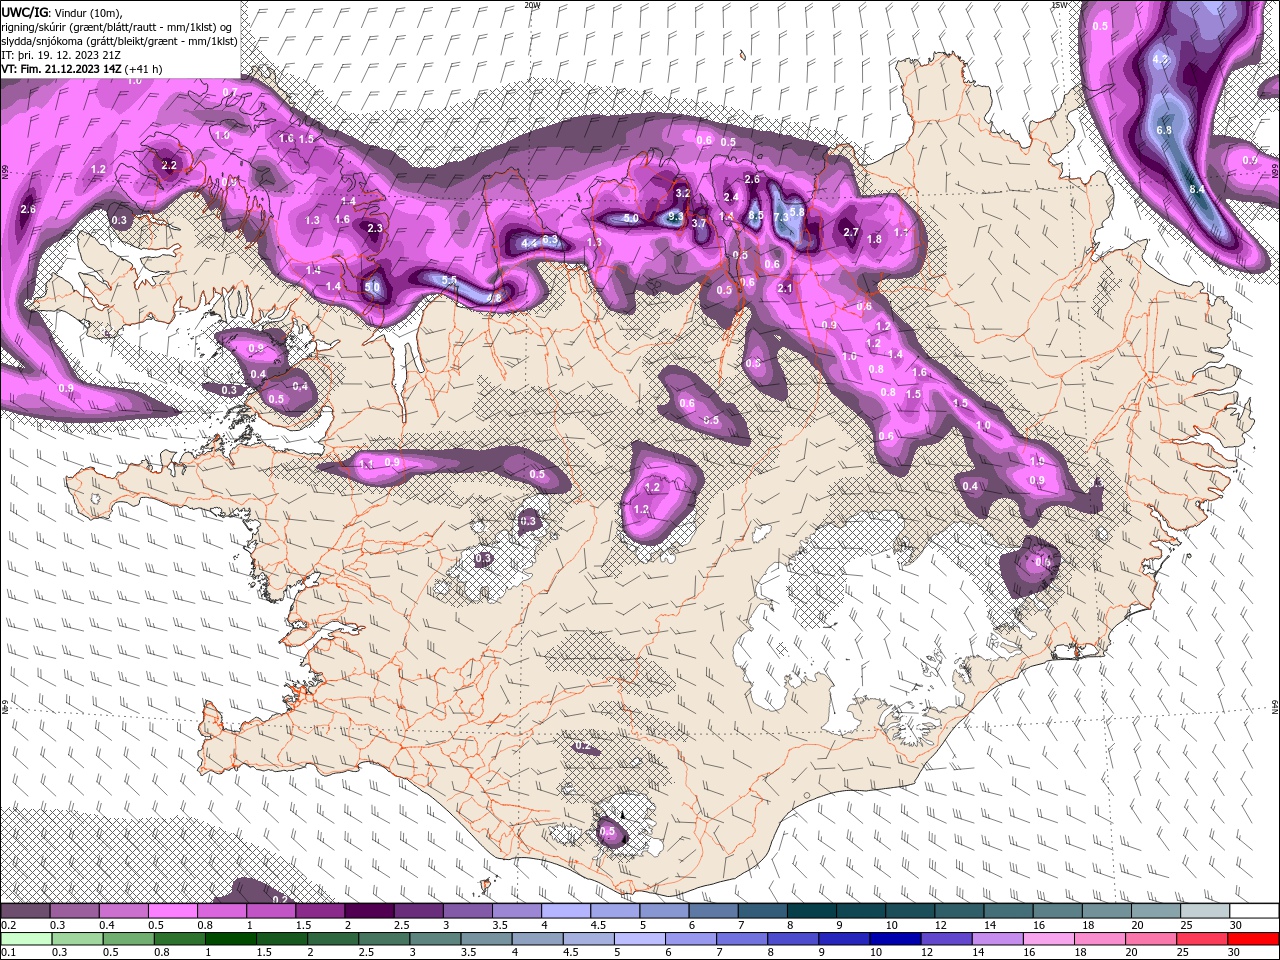Click the 'rigning/skúrir' header line
This screenshot has height=960, width=1280.
[x=117, y=27]
